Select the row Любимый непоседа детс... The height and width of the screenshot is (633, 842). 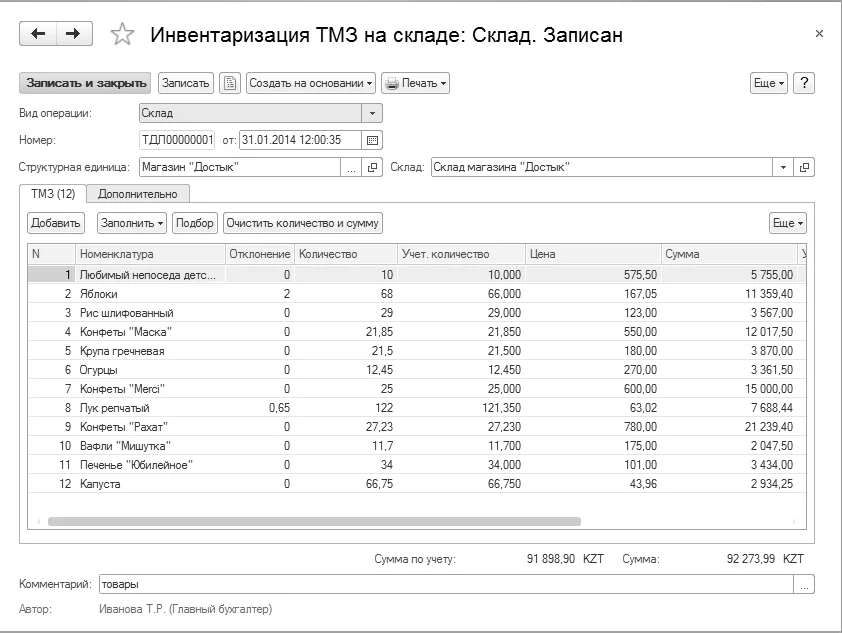417,275
